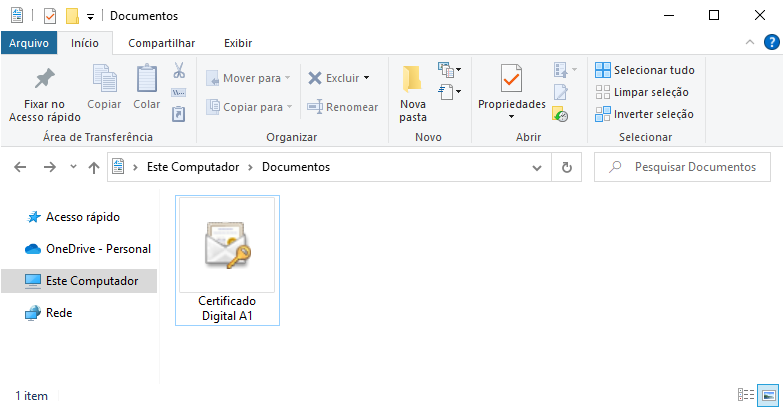Click Documentos in the address bar

(296, 167)
